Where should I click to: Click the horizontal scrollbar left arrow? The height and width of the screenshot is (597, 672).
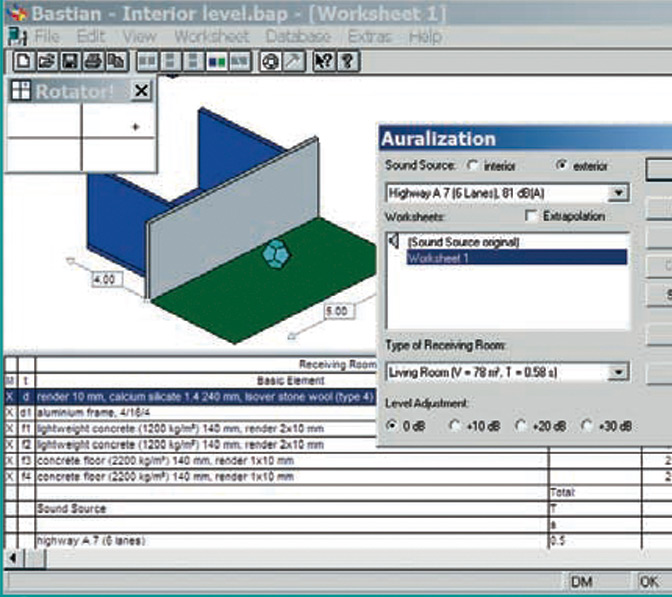pos(12,558)
